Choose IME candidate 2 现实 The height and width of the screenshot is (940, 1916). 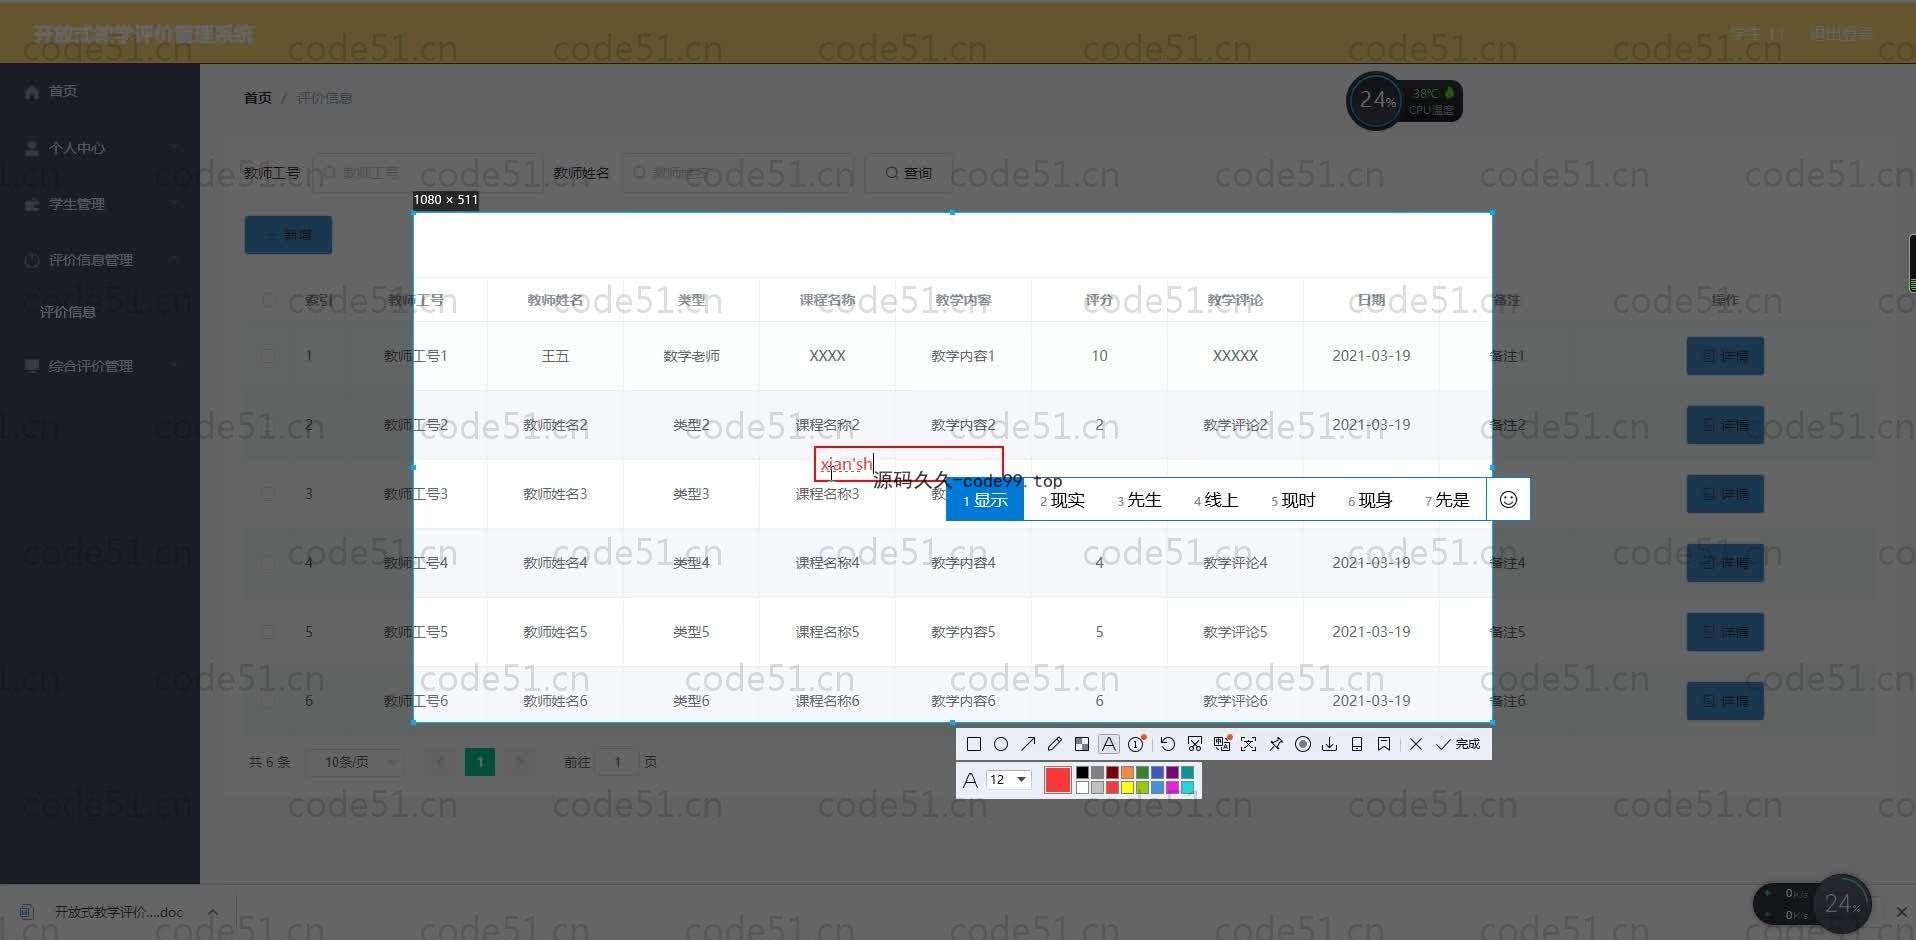click(x=1062, y=500)
